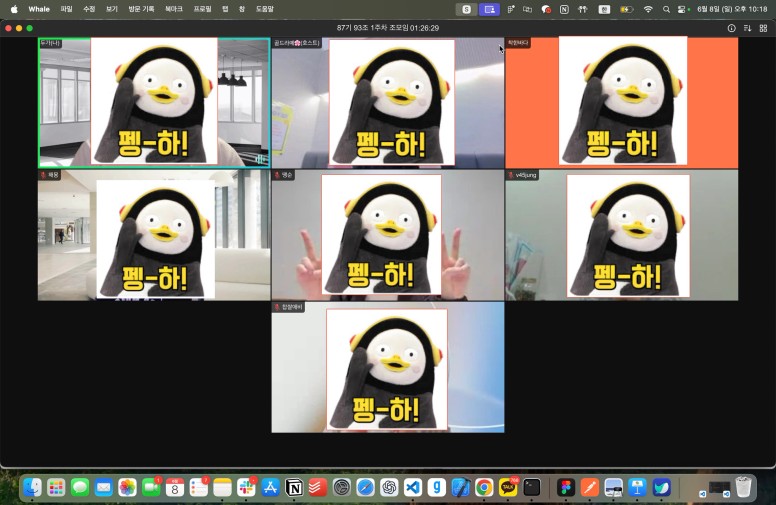776x505 pixels.
Task: Open Launchpad in the dock
Action: pos(56,488)
